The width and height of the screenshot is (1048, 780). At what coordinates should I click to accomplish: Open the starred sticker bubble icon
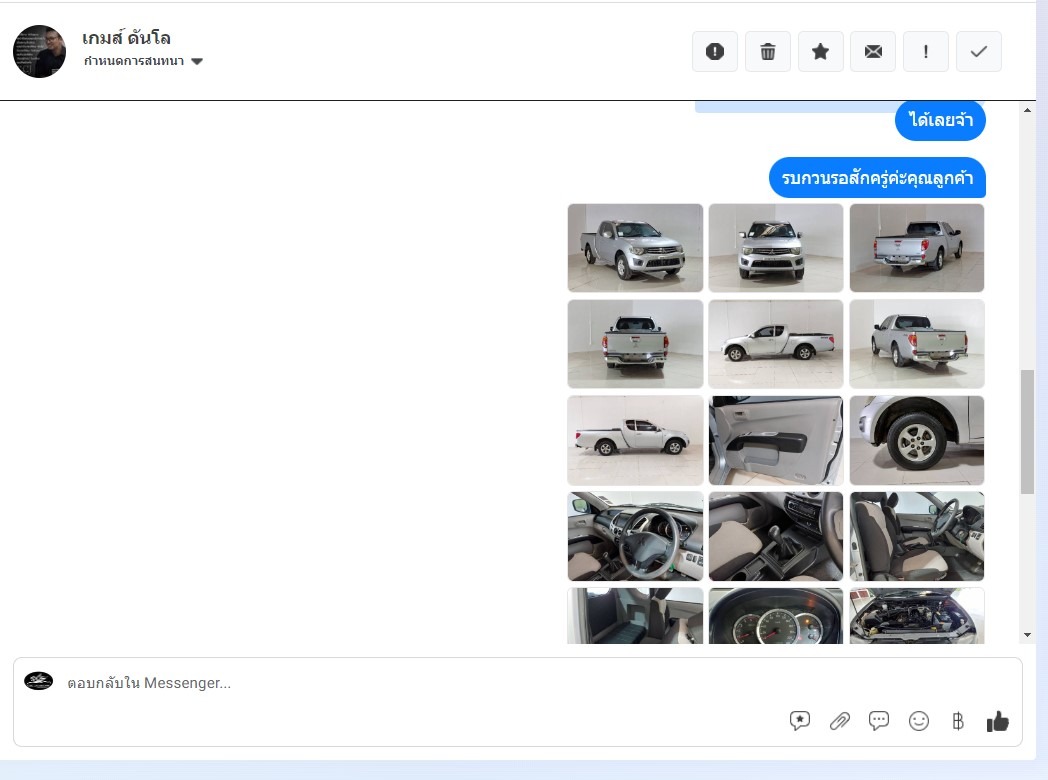(x=800, y=721)
